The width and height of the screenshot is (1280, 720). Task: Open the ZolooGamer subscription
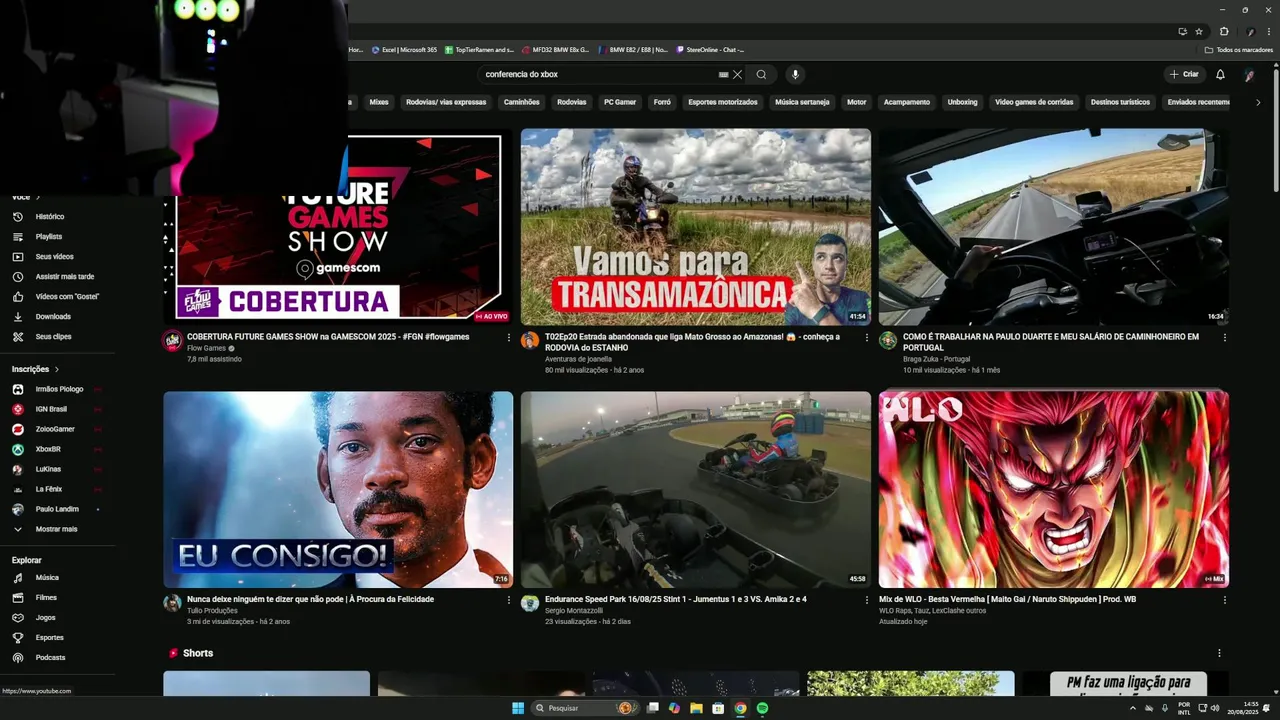pyautogui.click(x=55, y=429)
